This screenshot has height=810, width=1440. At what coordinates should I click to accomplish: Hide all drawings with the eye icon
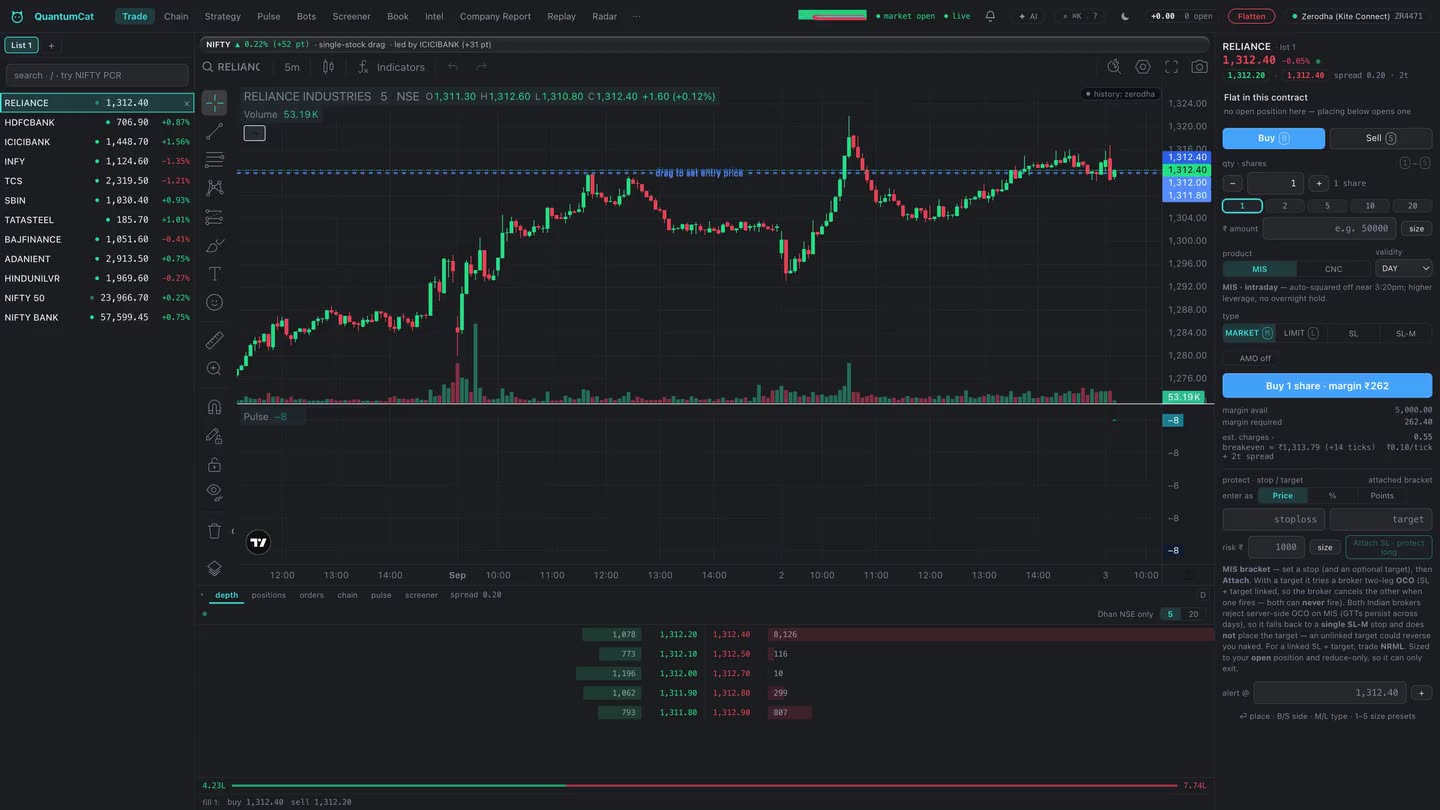214,492
